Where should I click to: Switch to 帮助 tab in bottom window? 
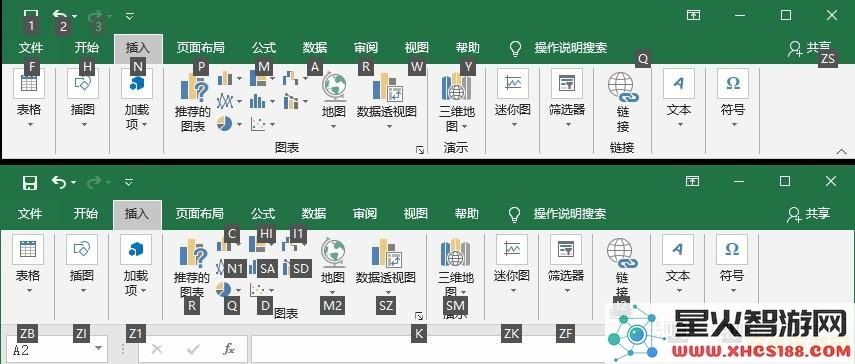pos(467,214)
